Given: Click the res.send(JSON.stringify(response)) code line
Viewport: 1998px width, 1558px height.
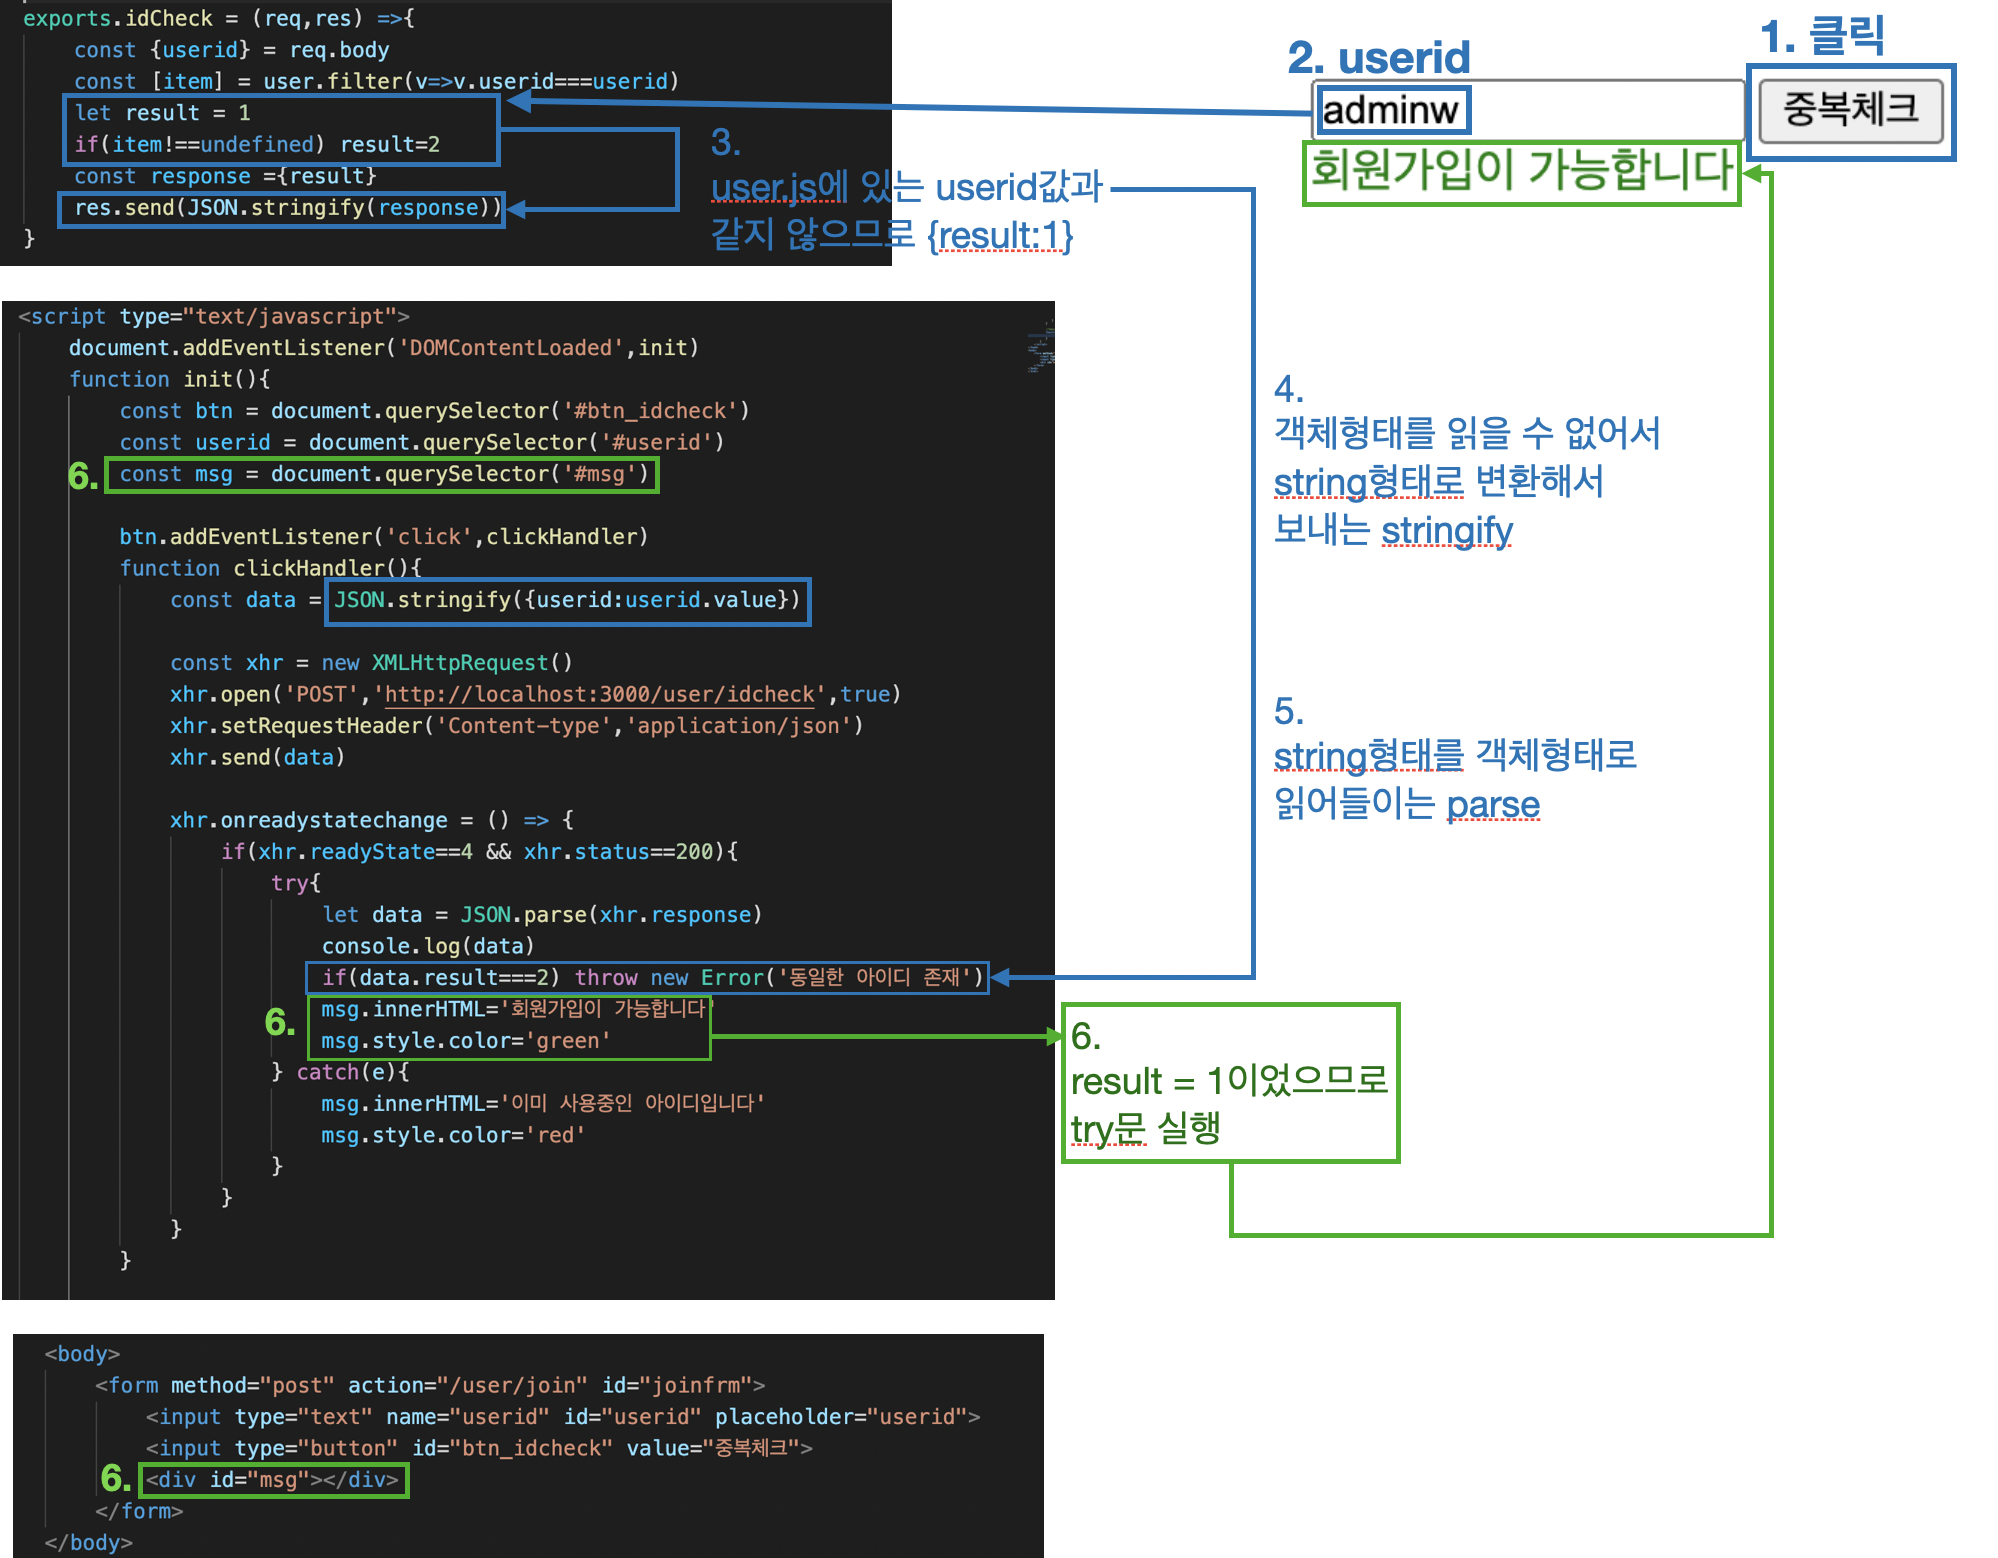Looking at the screenshot, I should (x=282, y=208).
